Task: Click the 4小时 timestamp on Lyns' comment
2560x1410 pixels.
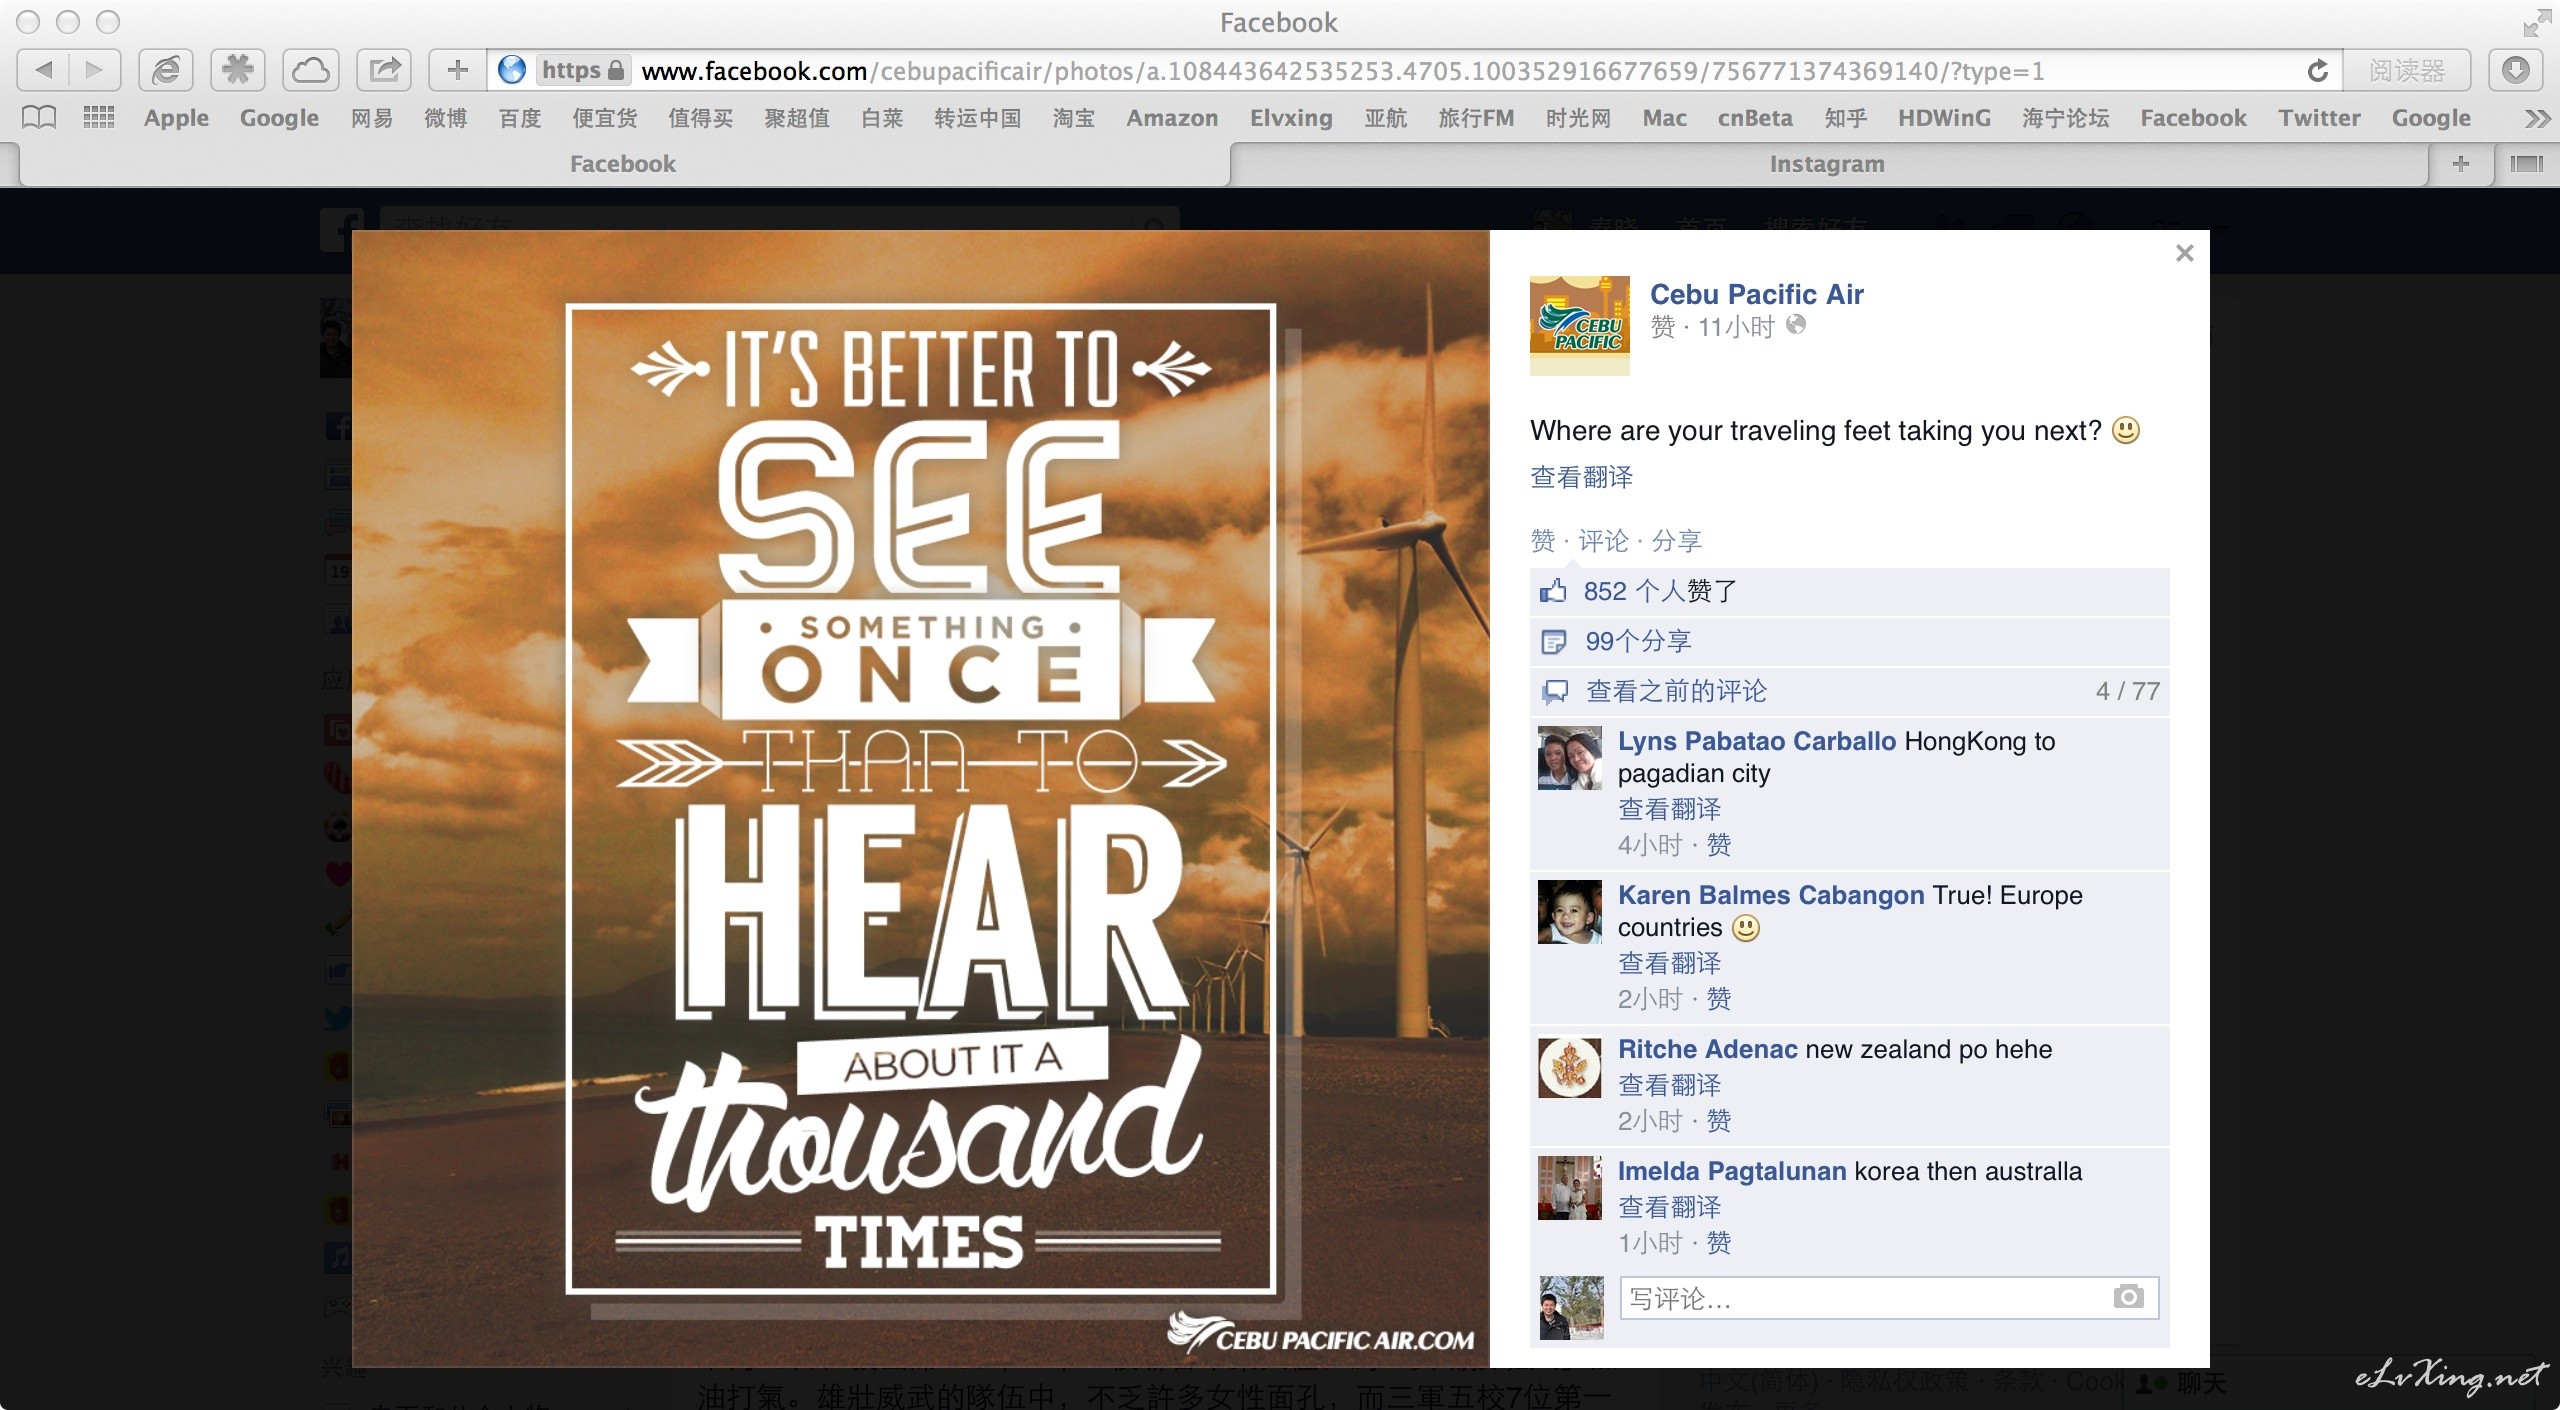Action: (1649, 845)
